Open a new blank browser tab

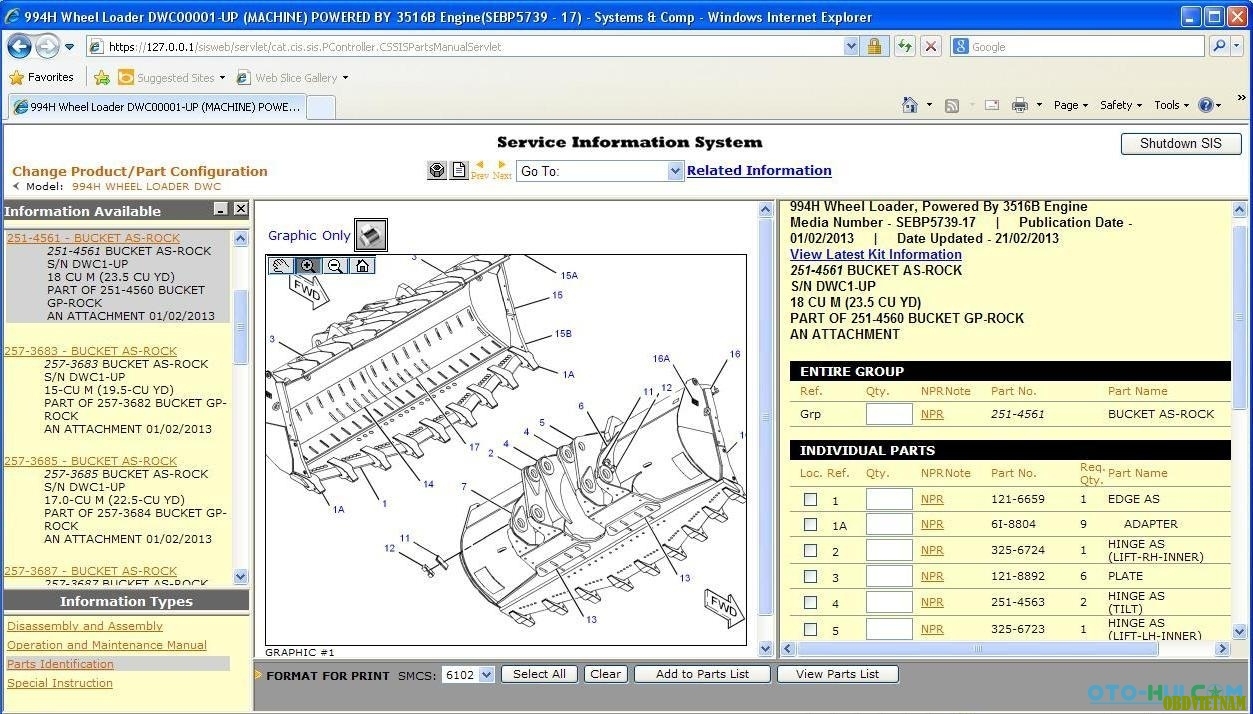320,107
